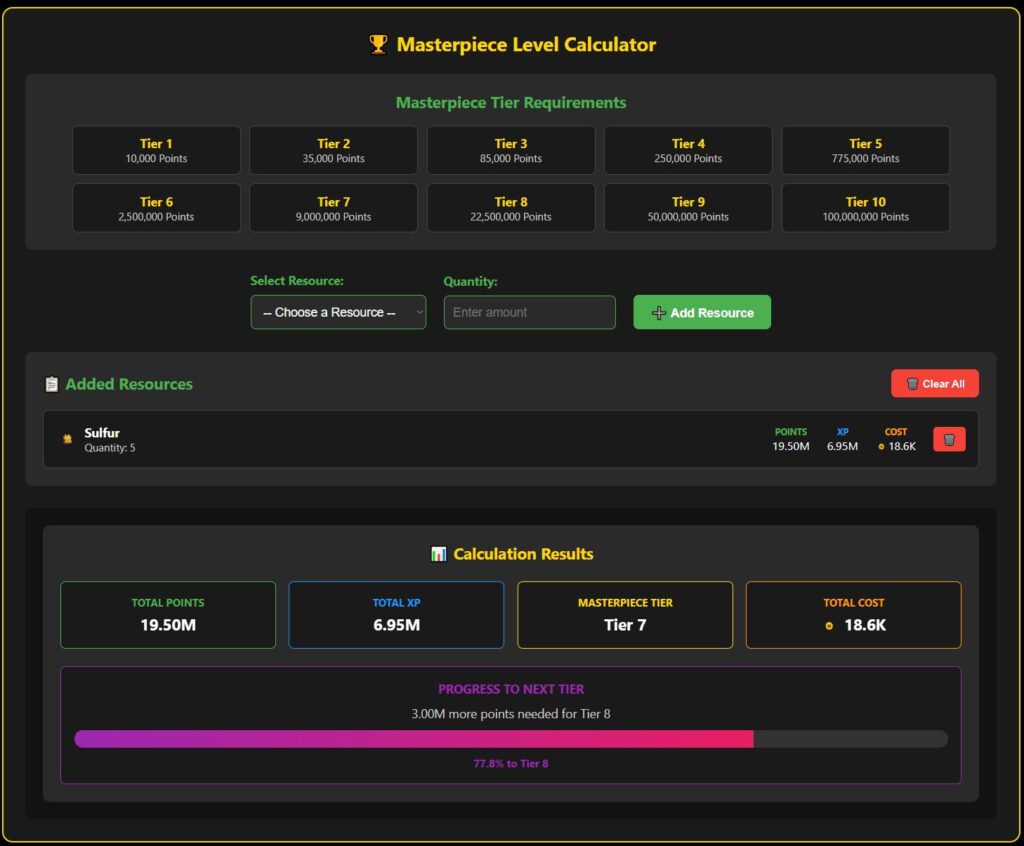Click the bar chart icon beside Calculation Results
This screenshot has height=846, width=1024.
[x=438, y=554]
